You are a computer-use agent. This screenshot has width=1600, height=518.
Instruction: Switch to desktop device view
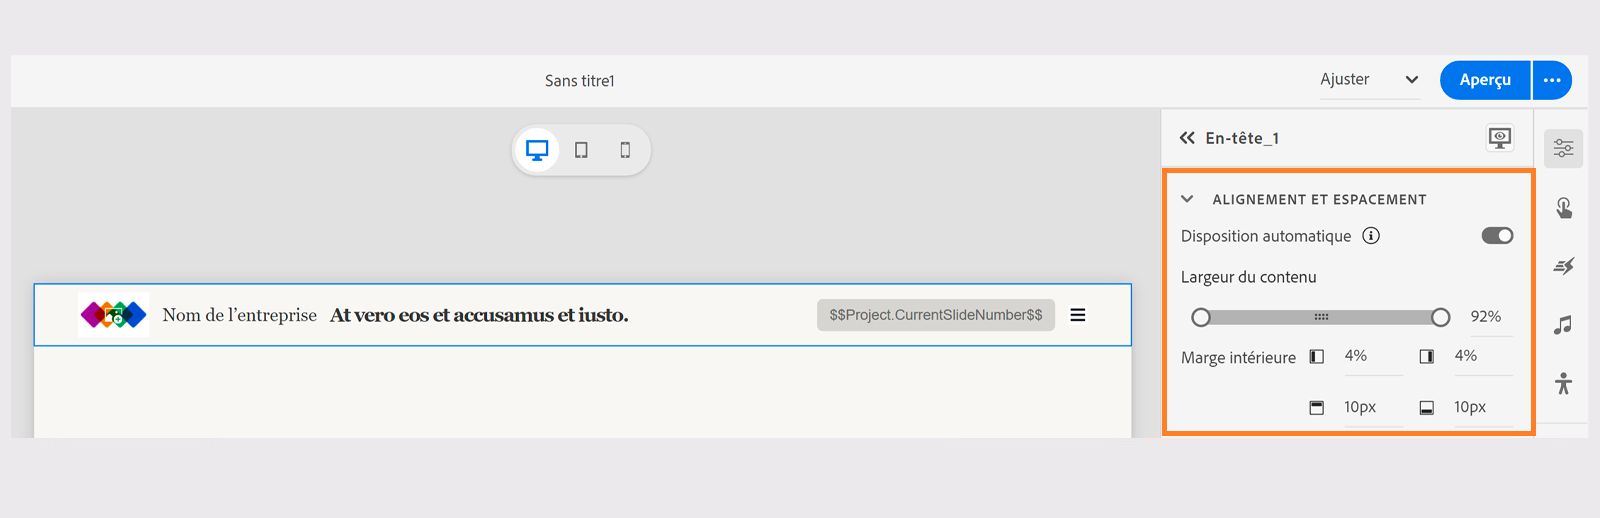click(x=537, y=150)
